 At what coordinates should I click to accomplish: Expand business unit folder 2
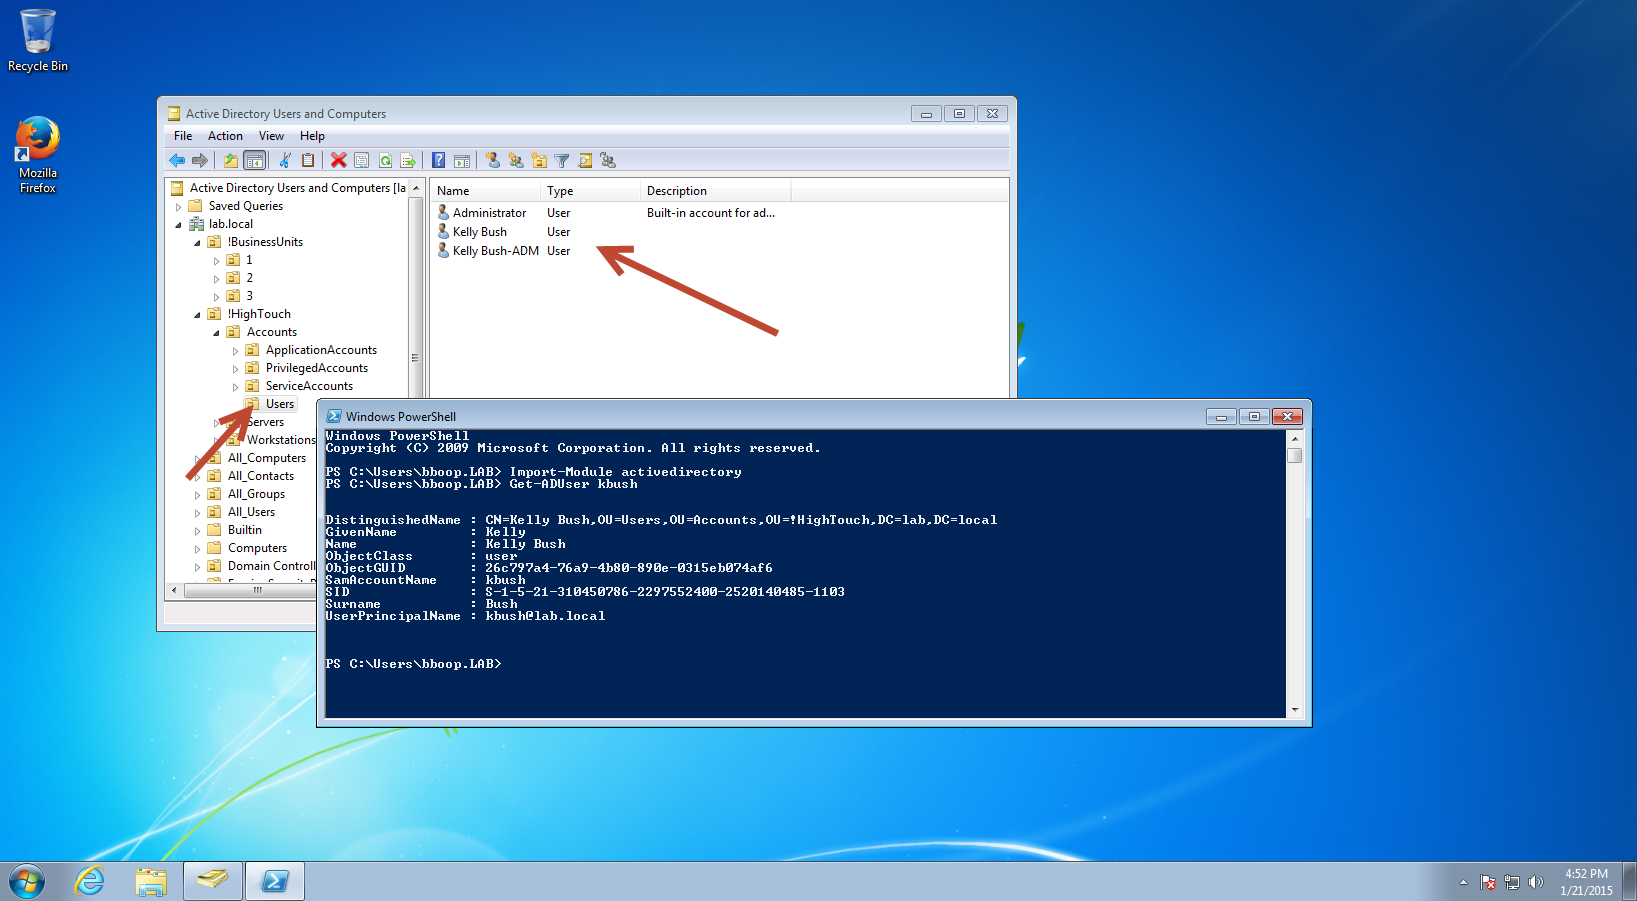216,279
